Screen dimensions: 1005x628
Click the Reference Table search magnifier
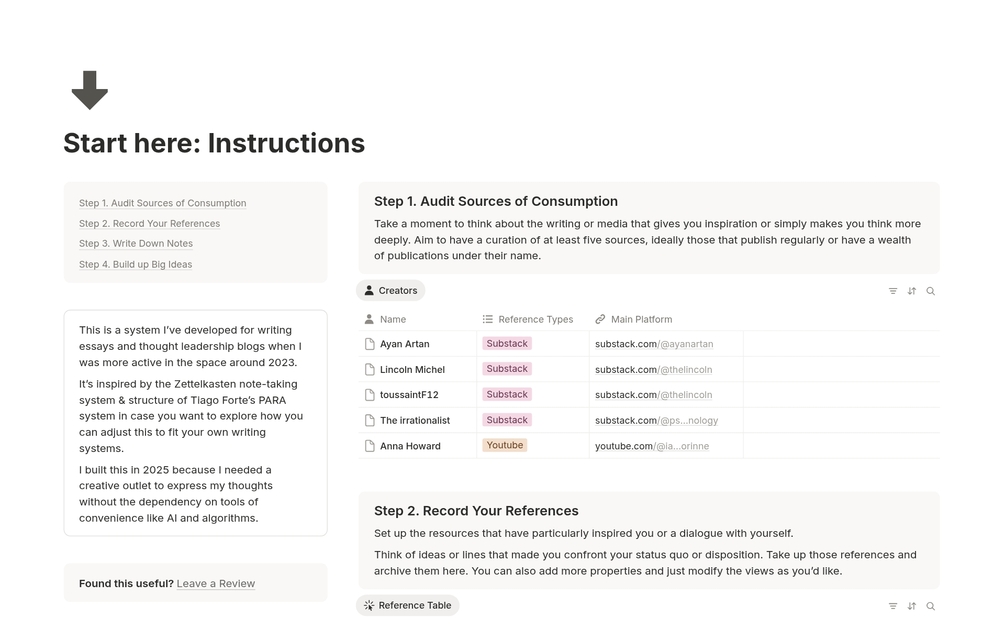931,606
